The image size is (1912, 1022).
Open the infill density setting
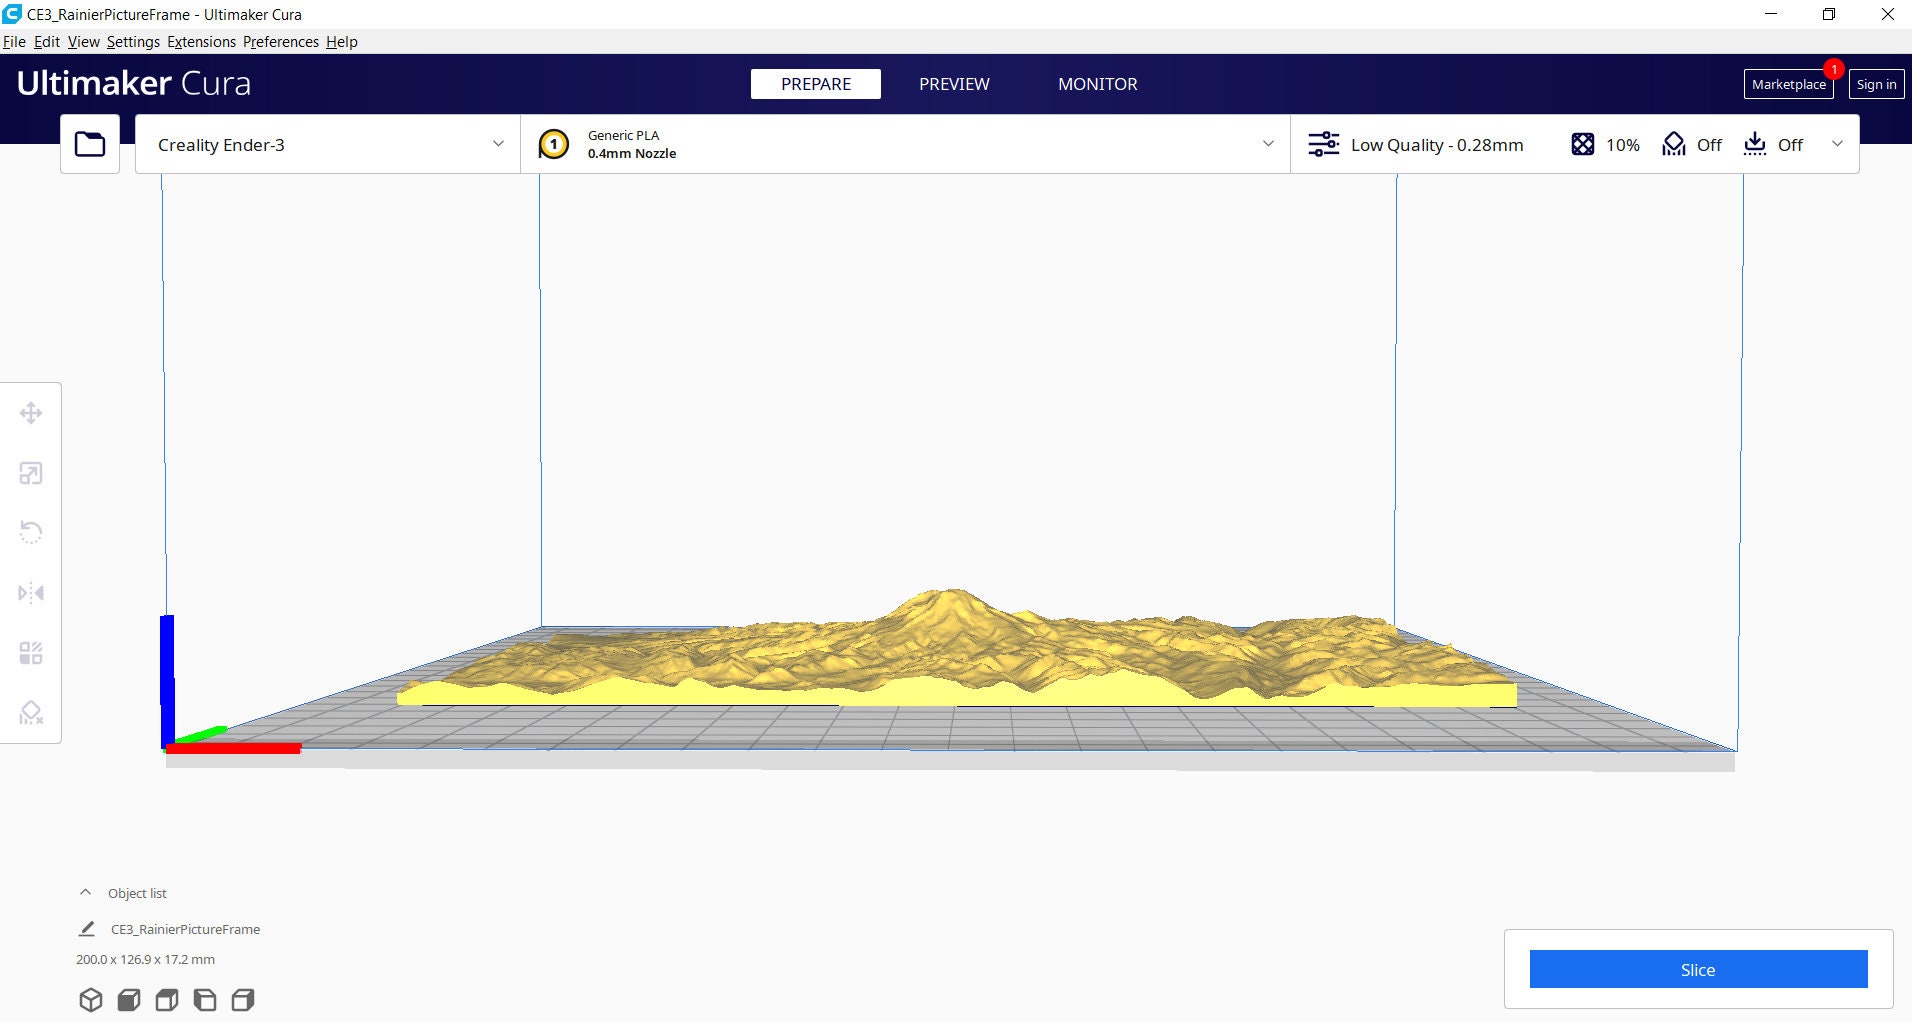coord(1605,145)
